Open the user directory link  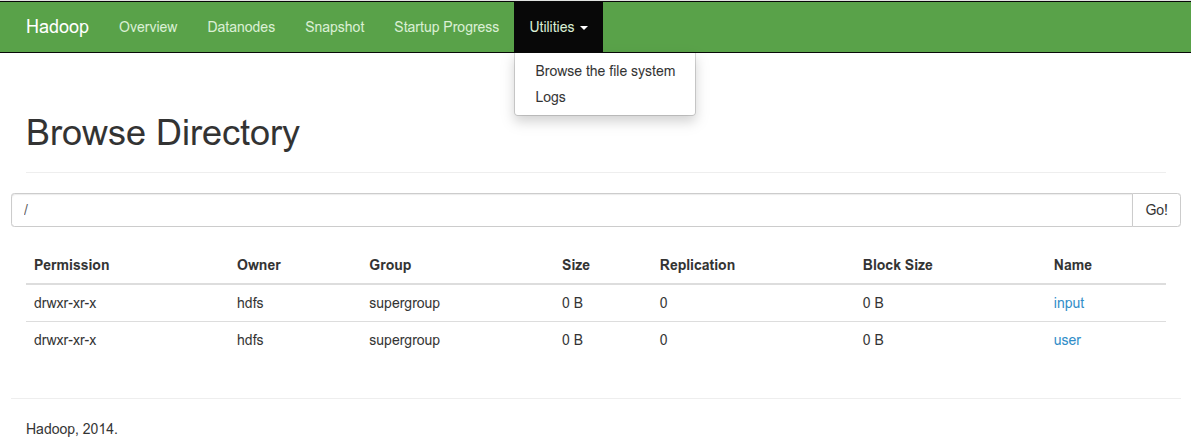[x=1067, y=340]
